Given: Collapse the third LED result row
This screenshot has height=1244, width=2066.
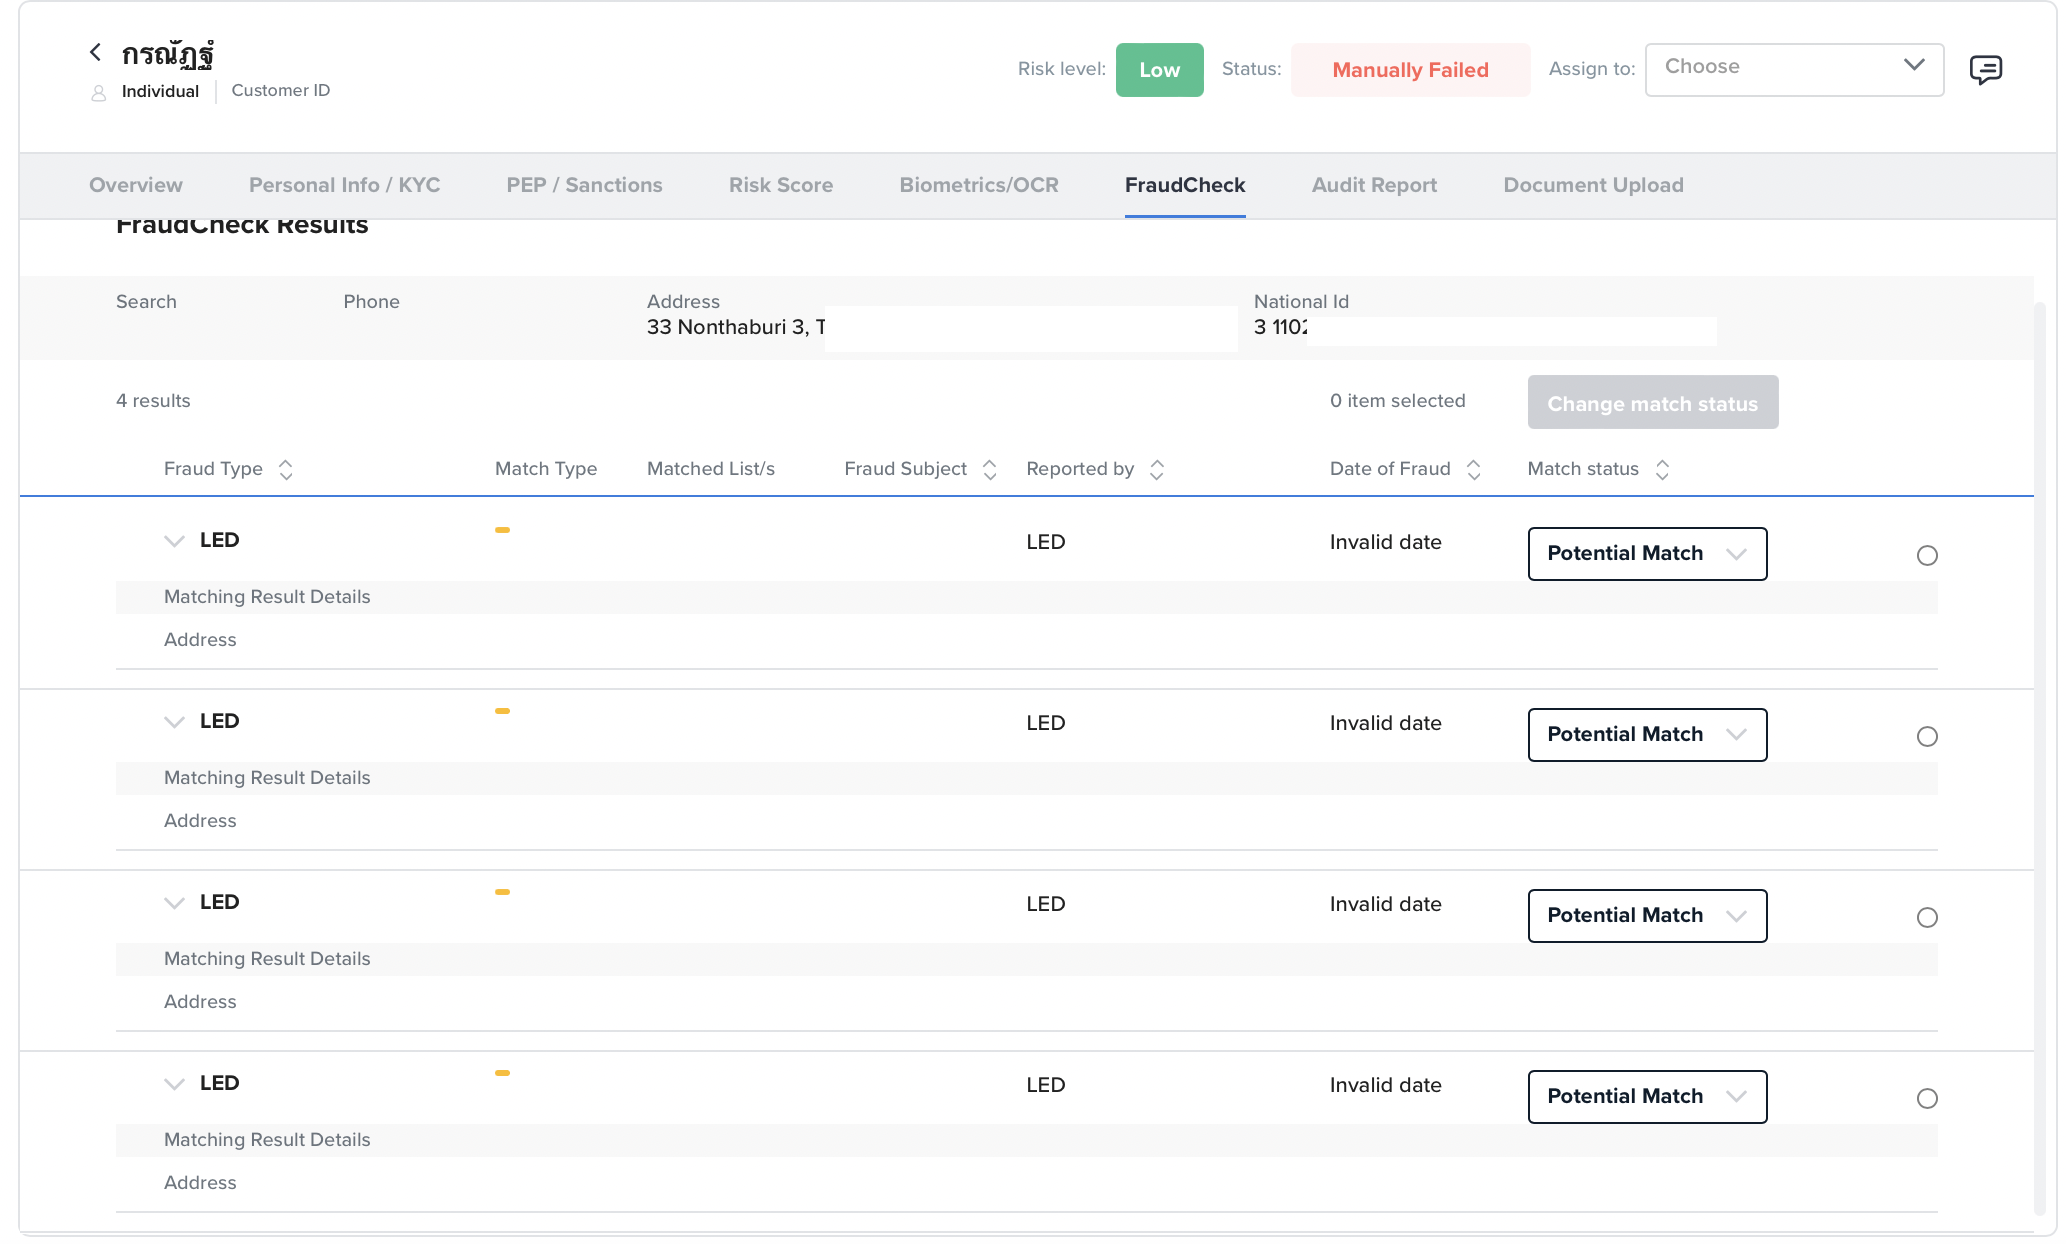Looking at the screenshot, I should click(174, 903).
